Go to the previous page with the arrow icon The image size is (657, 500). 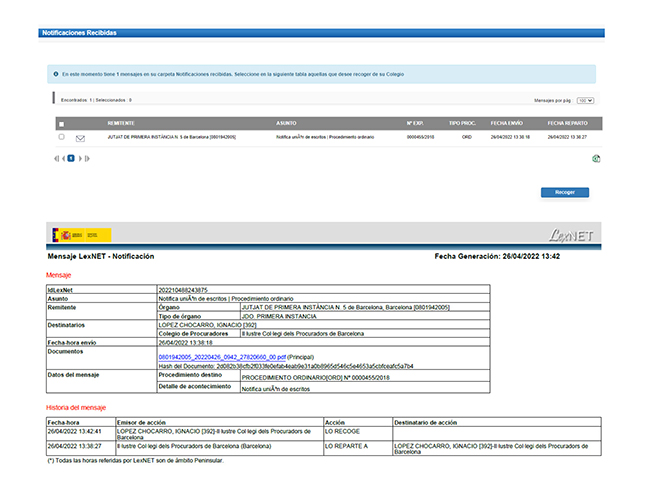(x=64, y=158)
